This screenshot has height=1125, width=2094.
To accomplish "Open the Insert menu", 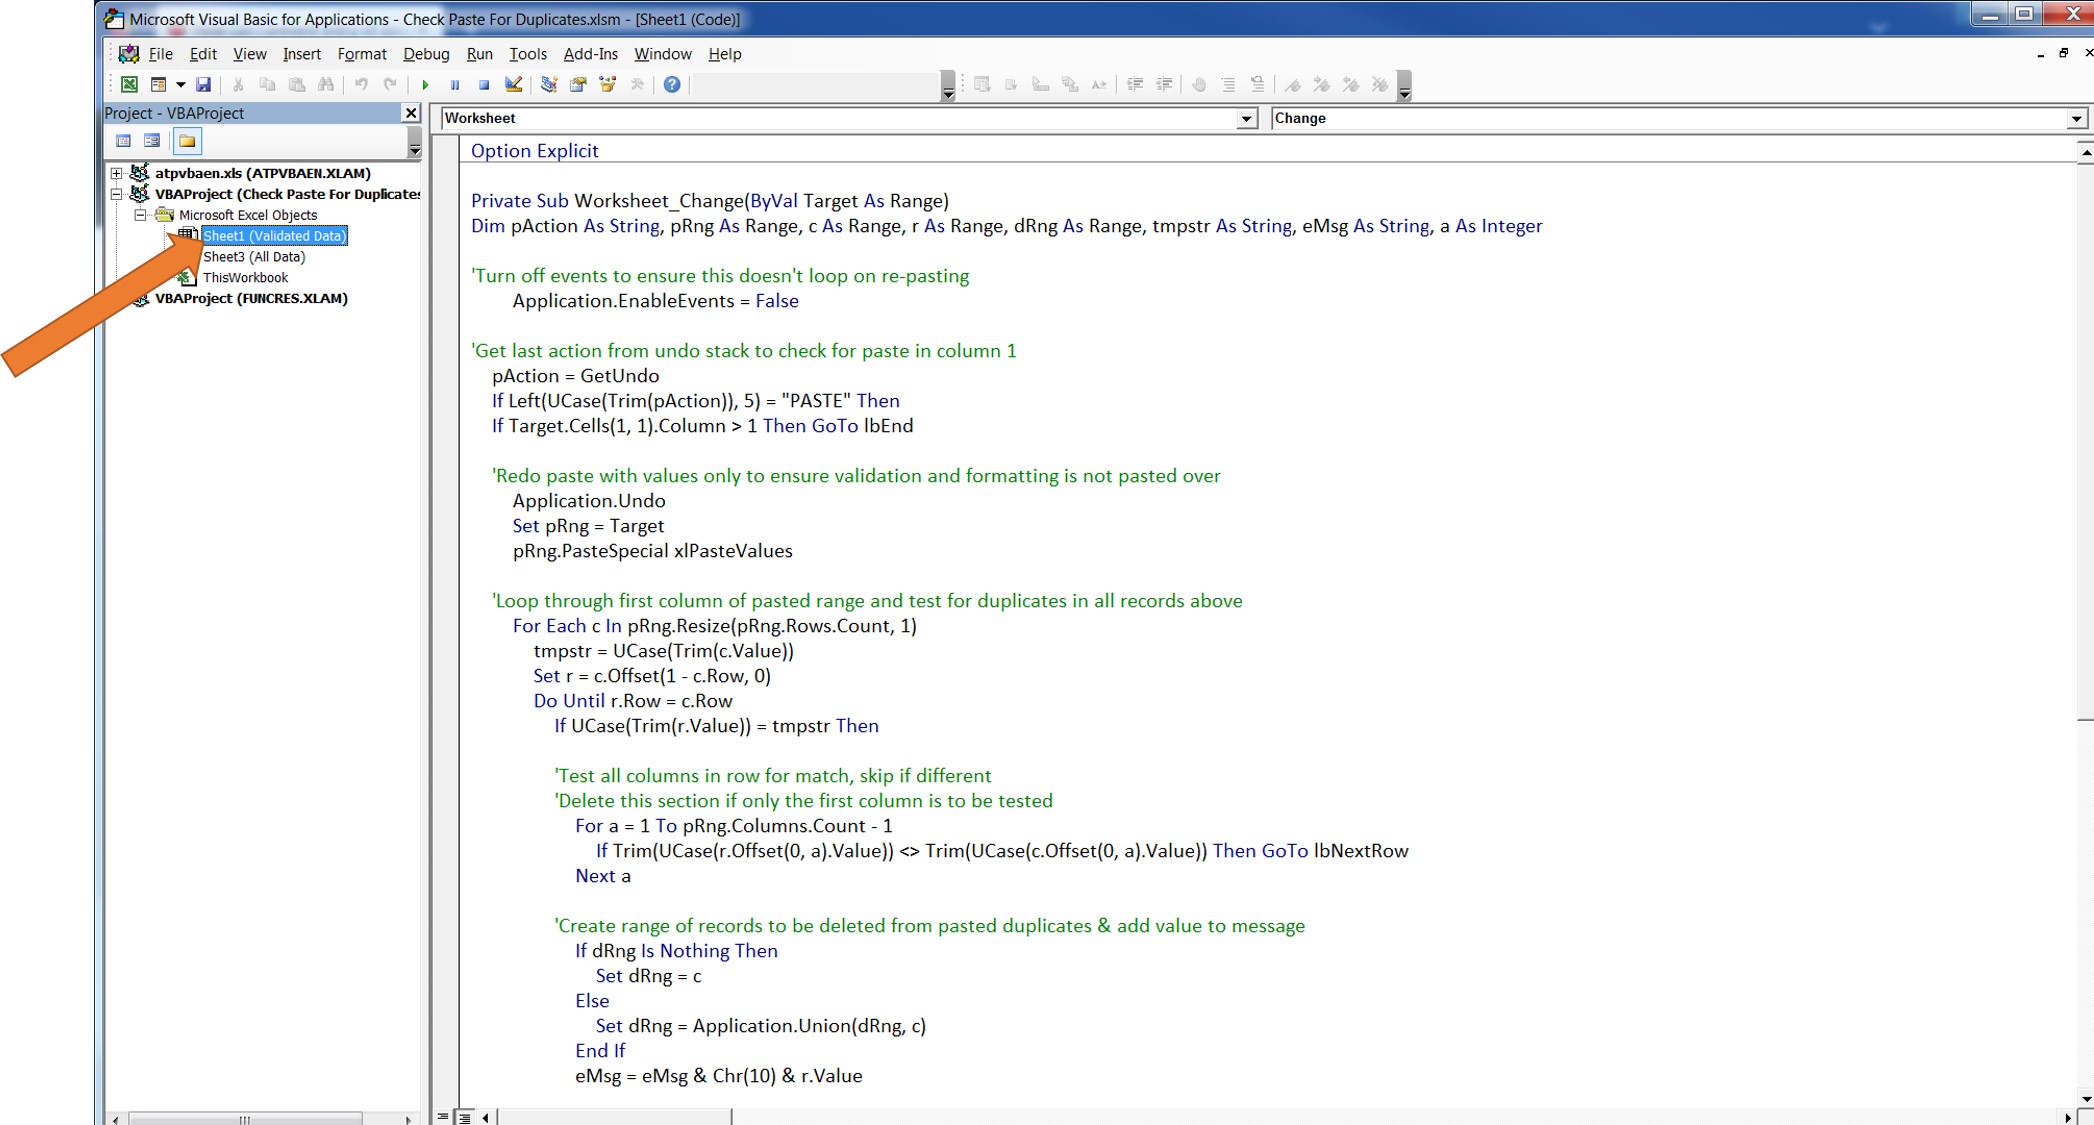I will (x=302, y=54).
